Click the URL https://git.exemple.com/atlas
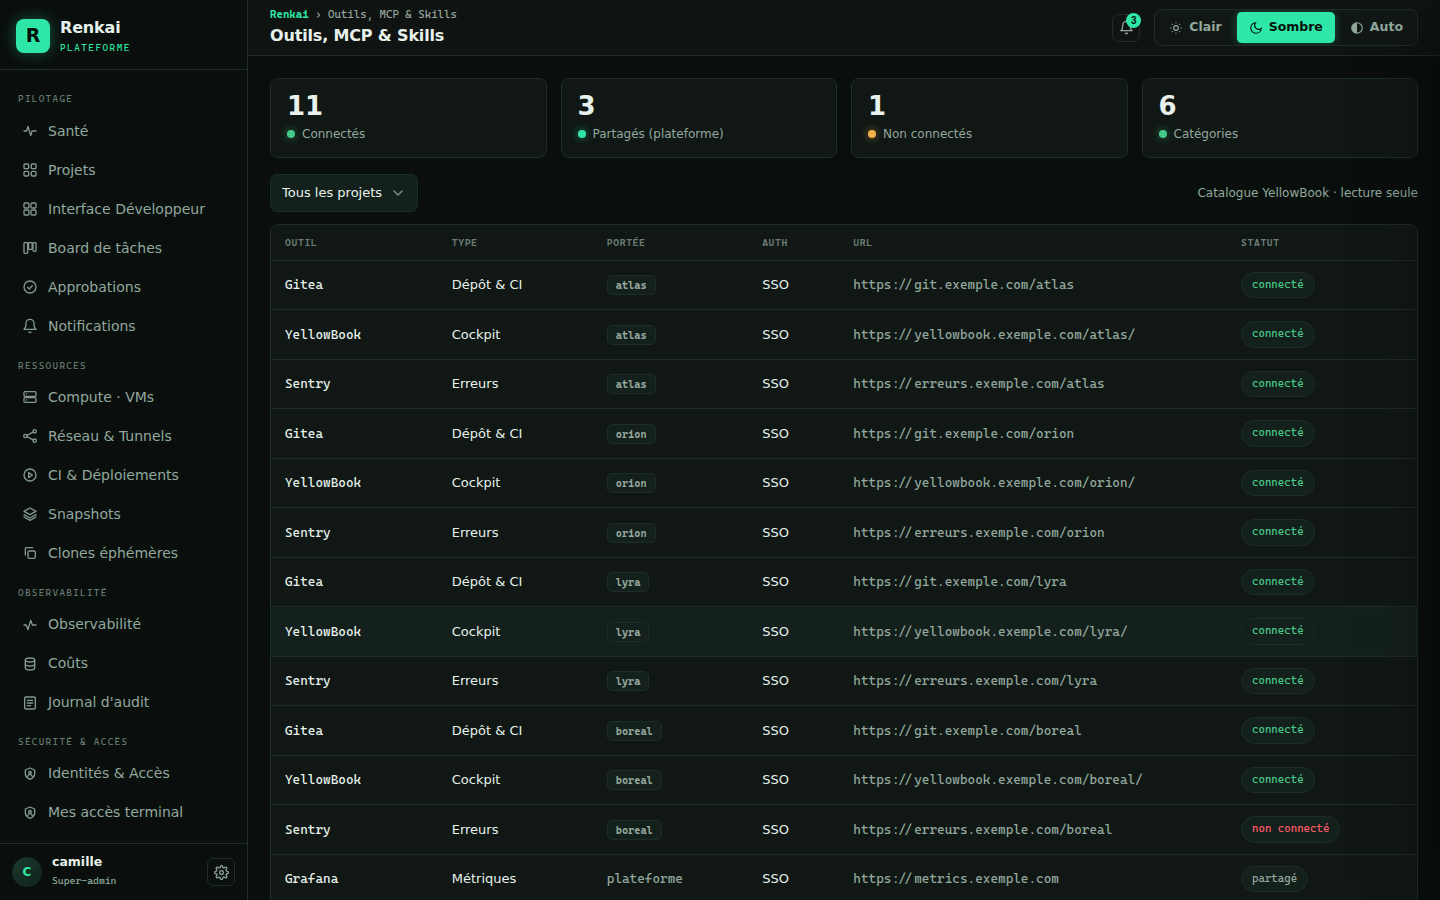 coord(963,285)
